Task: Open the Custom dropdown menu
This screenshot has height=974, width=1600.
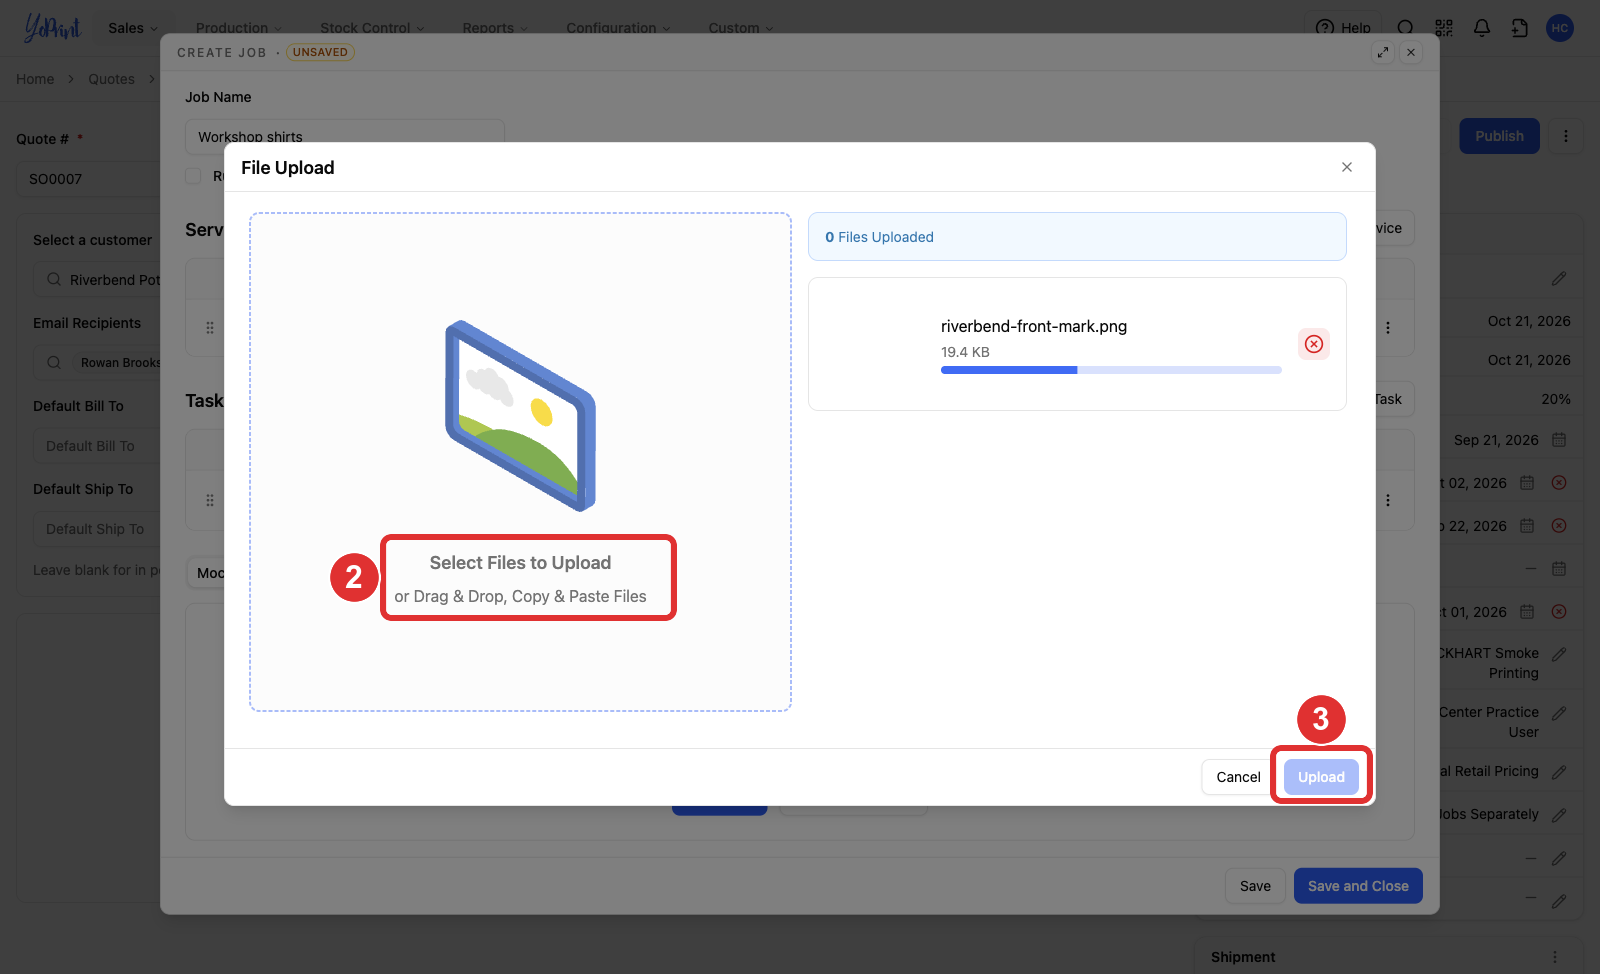Action: coord(741,28)
